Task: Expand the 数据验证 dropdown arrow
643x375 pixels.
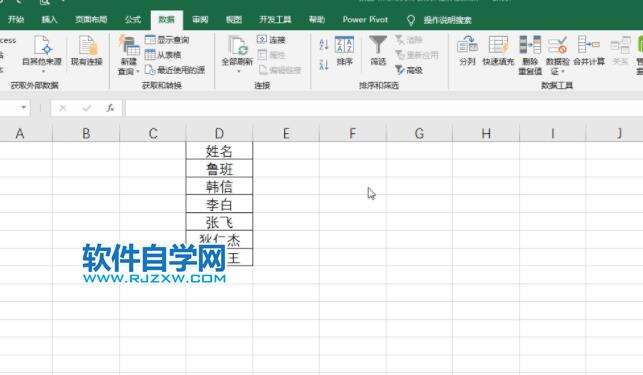Action: point(563,72)
